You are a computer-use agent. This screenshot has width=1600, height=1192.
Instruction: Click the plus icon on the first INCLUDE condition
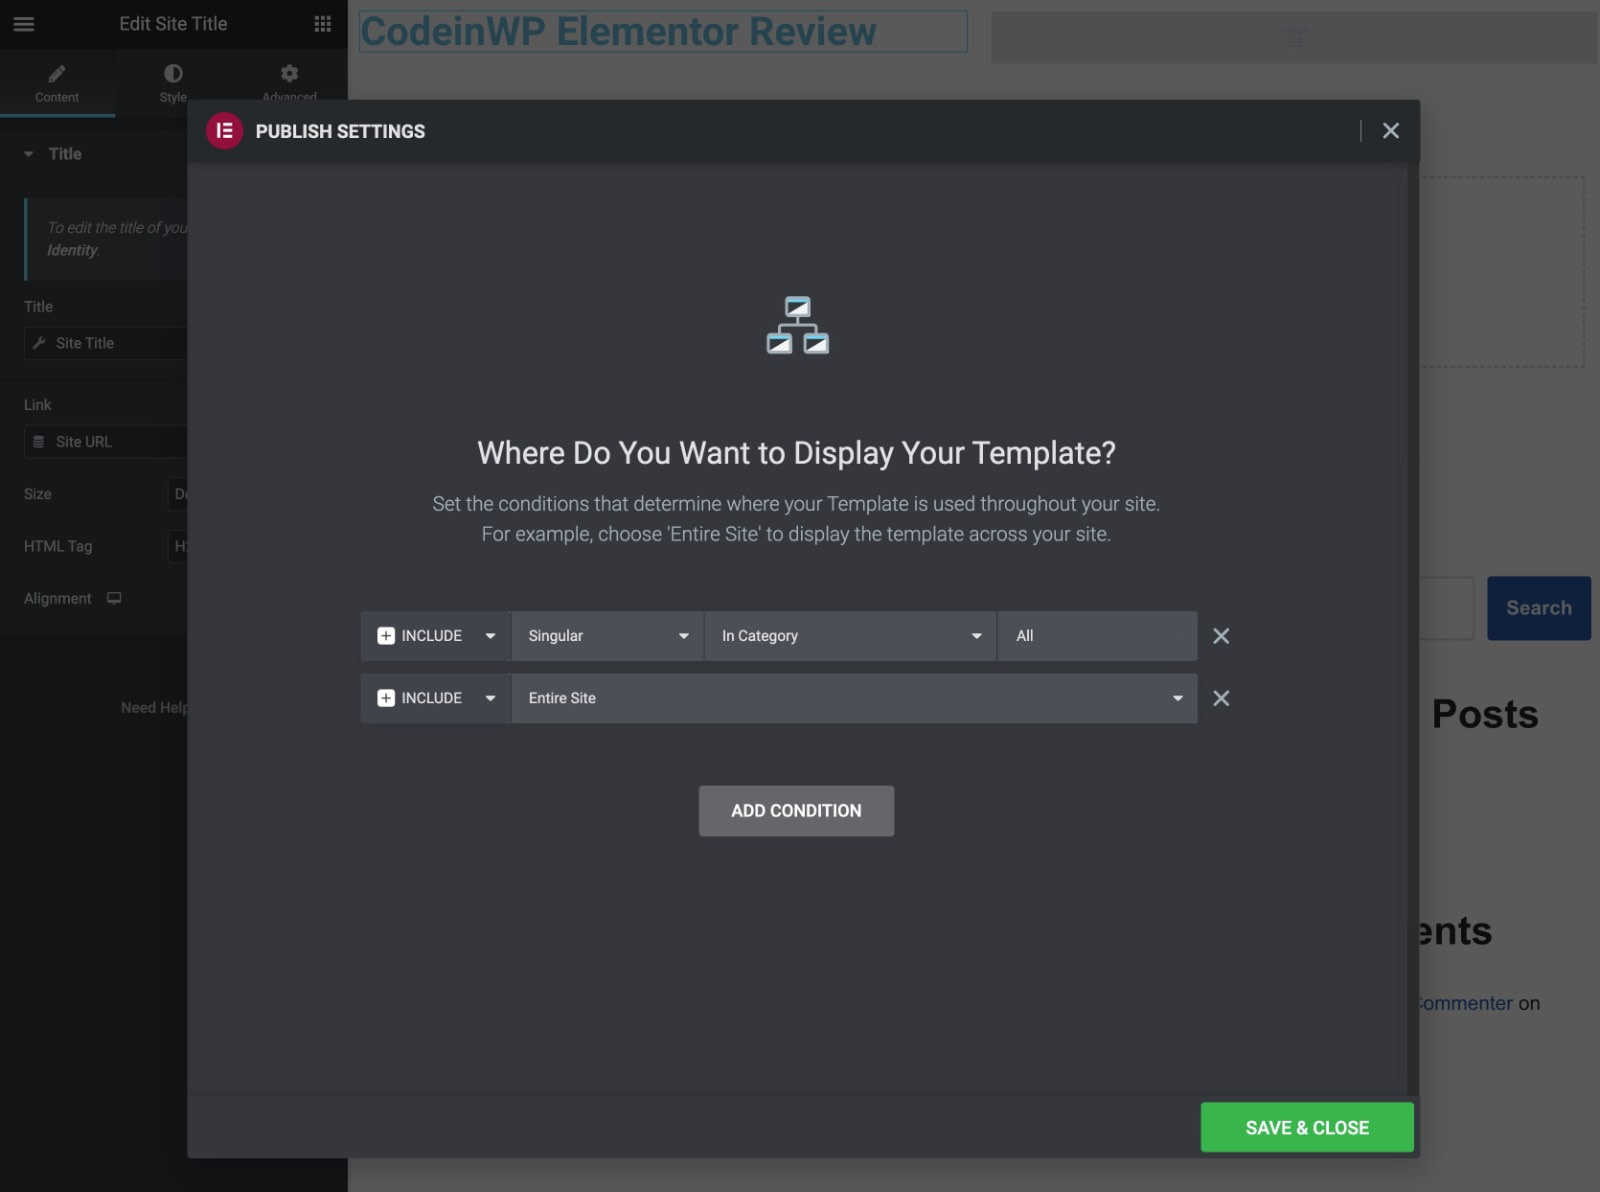[385, 636]
